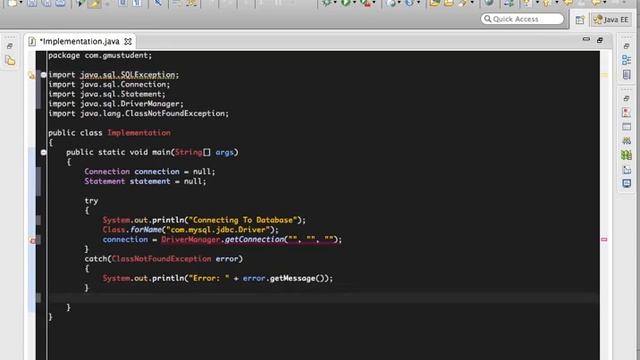Open the External Tools dropdown arrow

(x=374, y=3)
